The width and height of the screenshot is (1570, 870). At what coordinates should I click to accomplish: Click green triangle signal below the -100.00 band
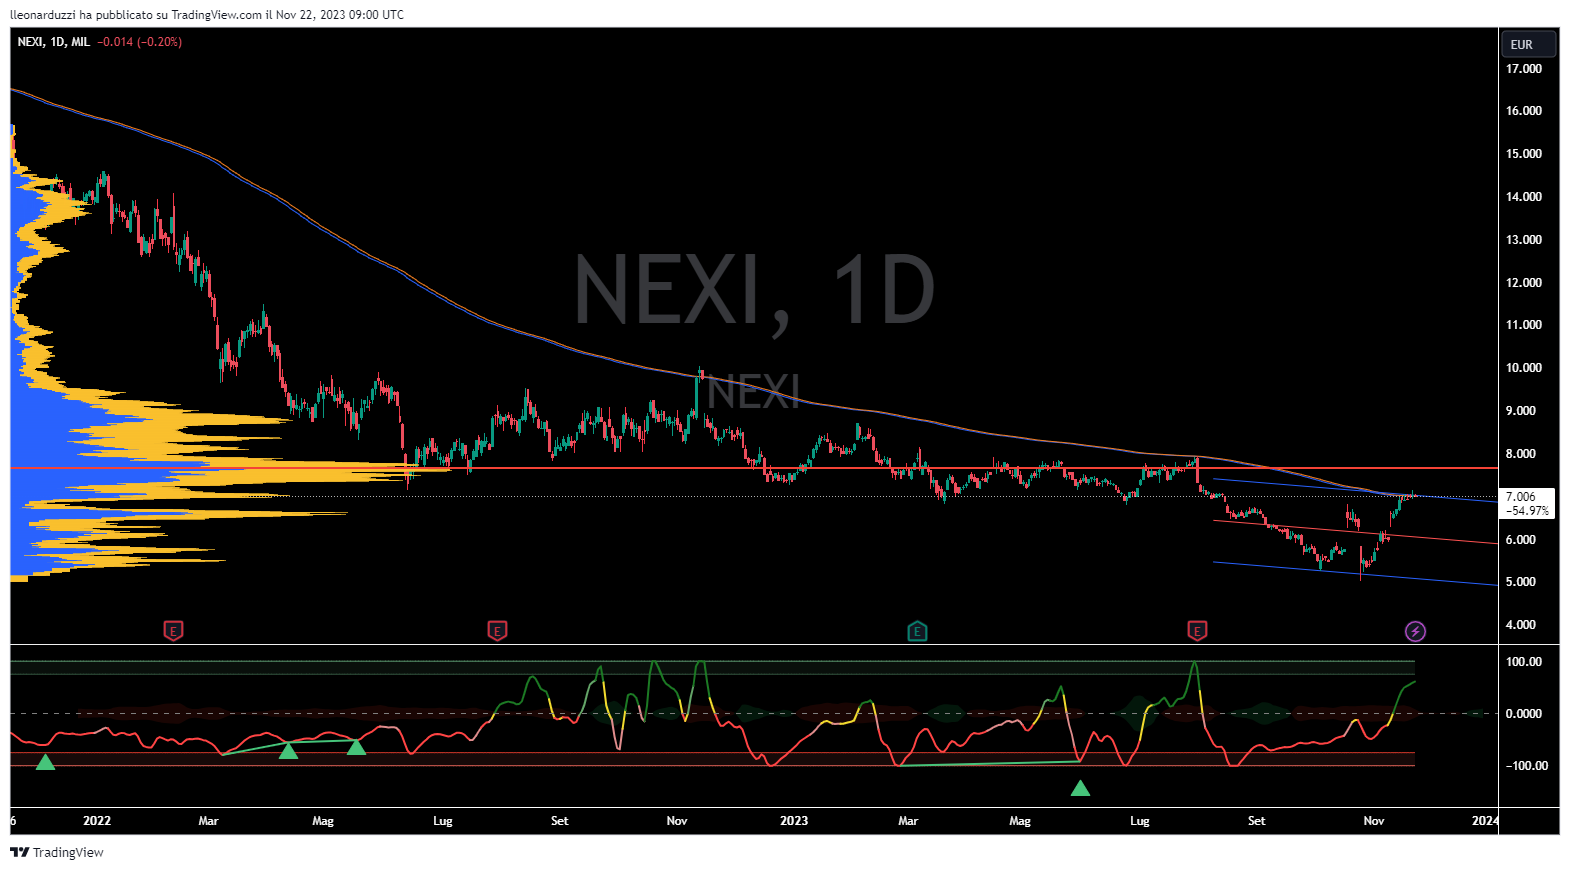tap(1080, 788)
